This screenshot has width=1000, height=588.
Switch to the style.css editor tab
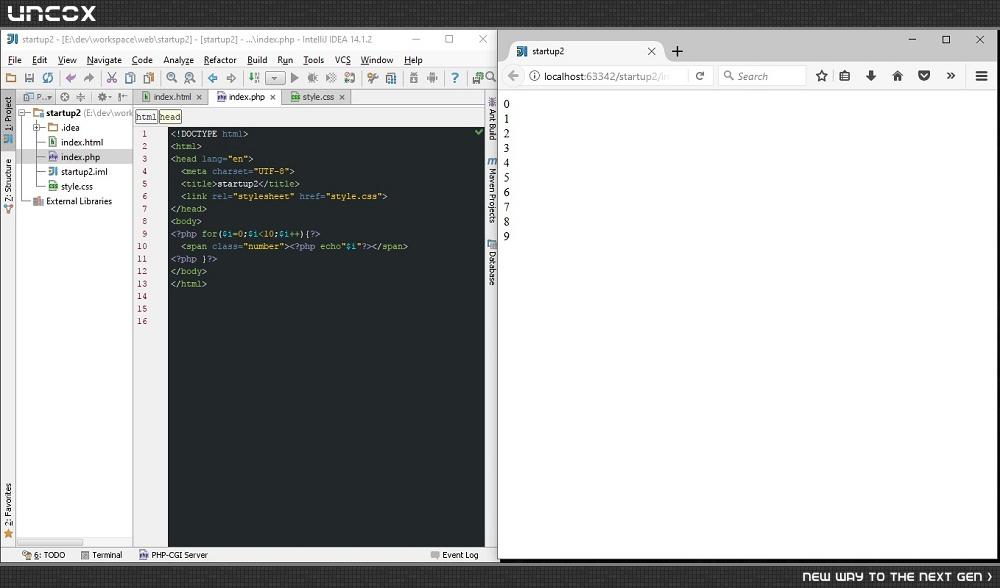[x=318, y=97]
